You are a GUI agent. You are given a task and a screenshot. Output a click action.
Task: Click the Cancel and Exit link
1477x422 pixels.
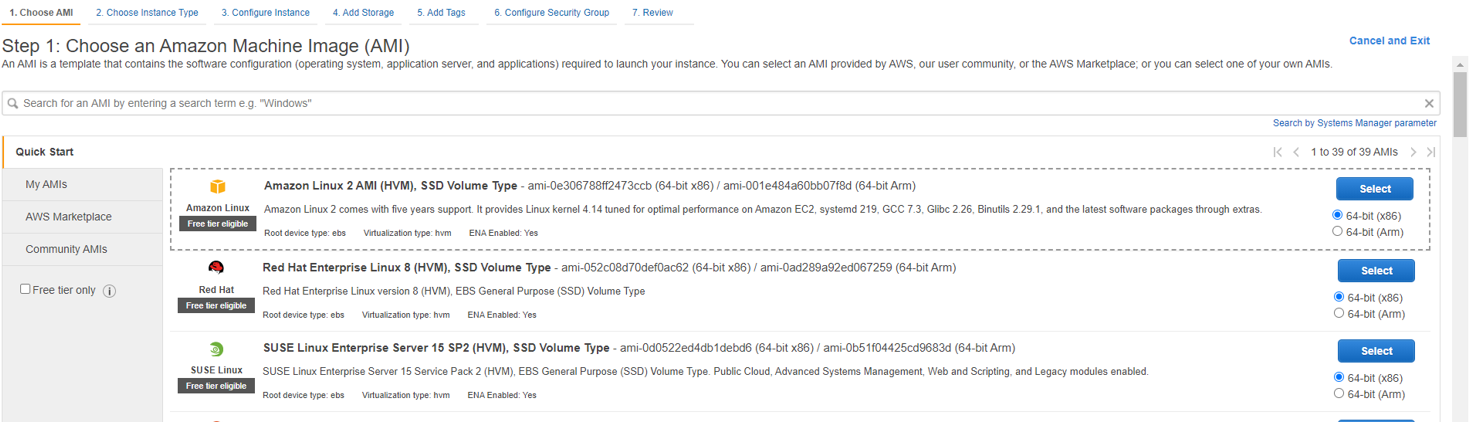coord(1389,41)
